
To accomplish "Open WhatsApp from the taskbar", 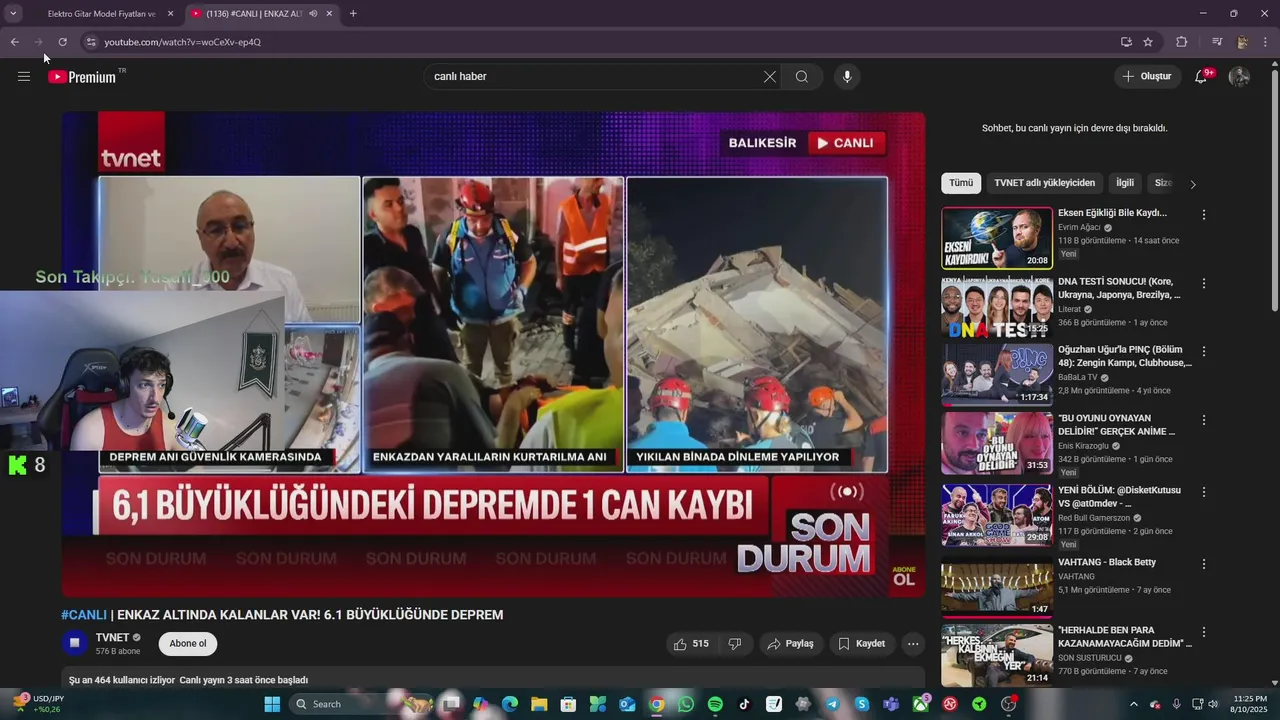I will 686,704.
